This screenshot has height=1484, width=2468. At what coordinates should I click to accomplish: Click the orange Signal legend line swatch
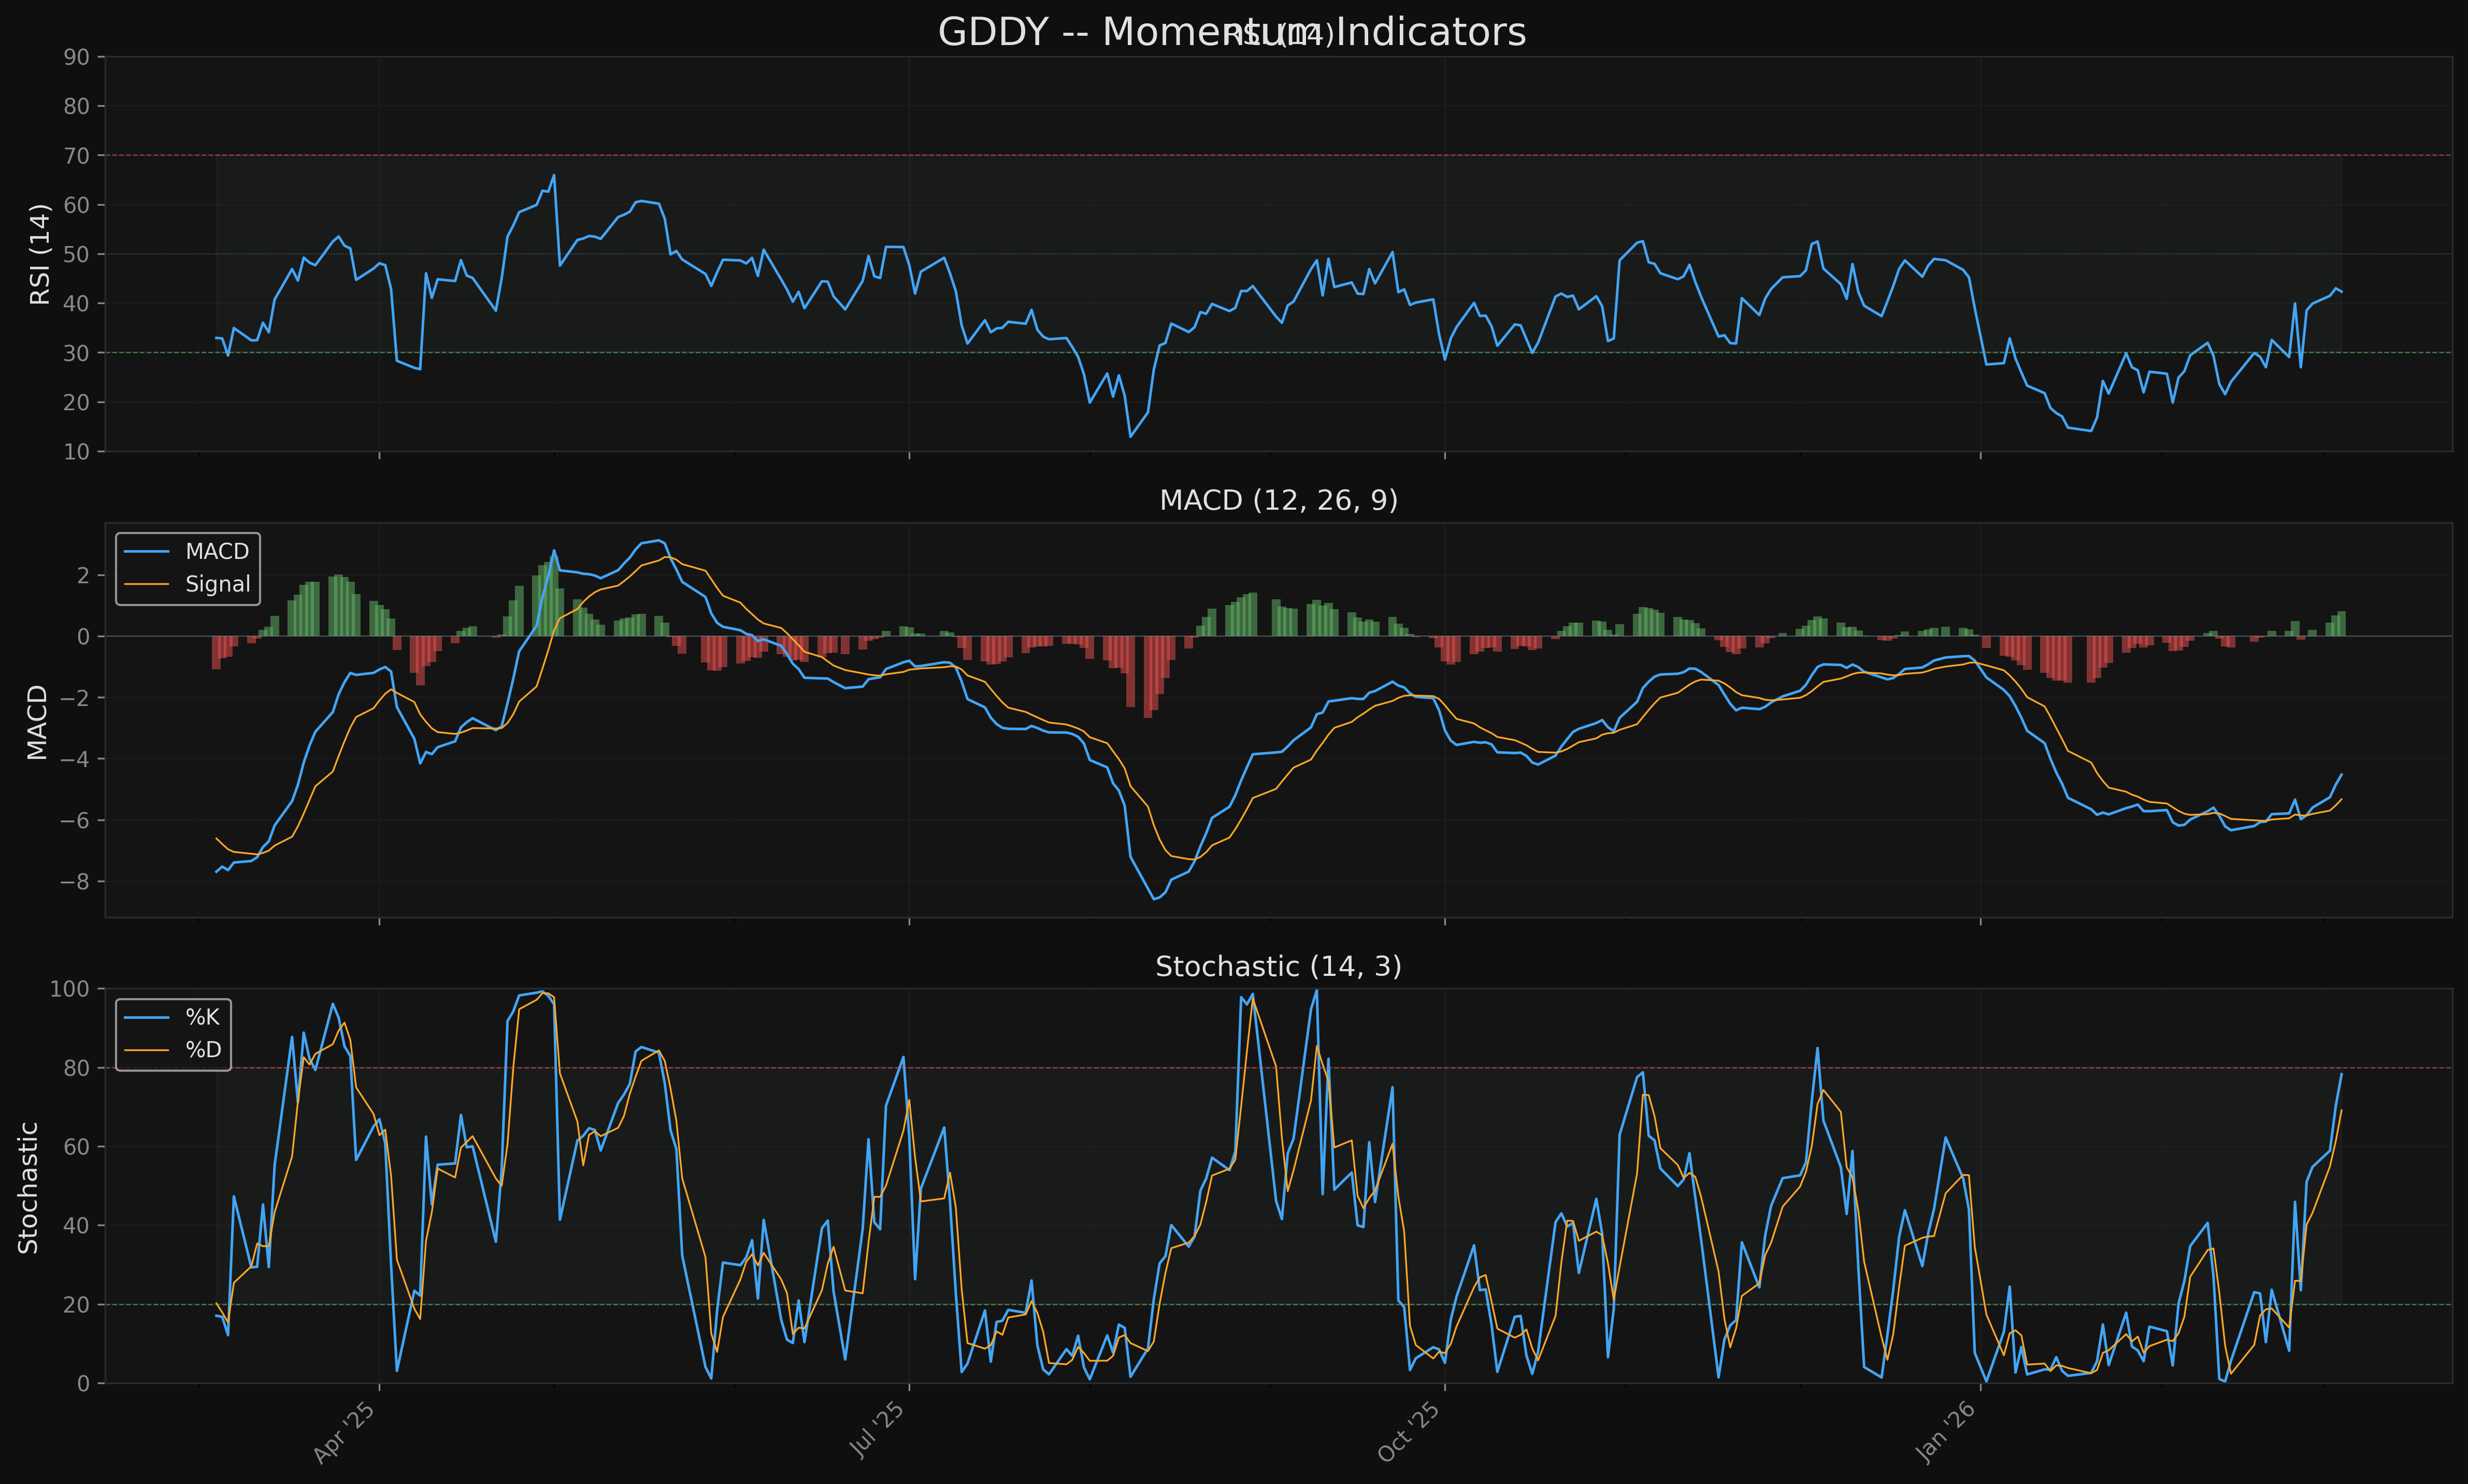[x=147, y=584]
